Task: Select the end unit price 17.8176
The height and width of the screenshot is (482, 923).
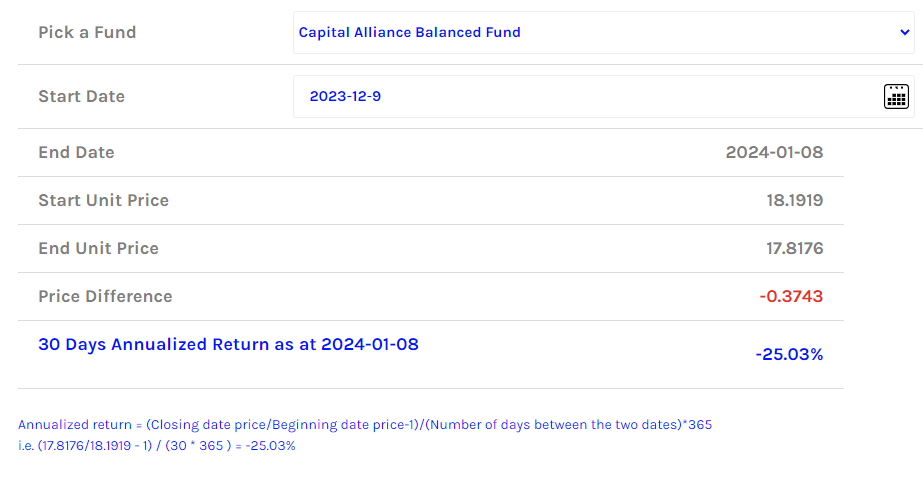Action: pos(795,248)
